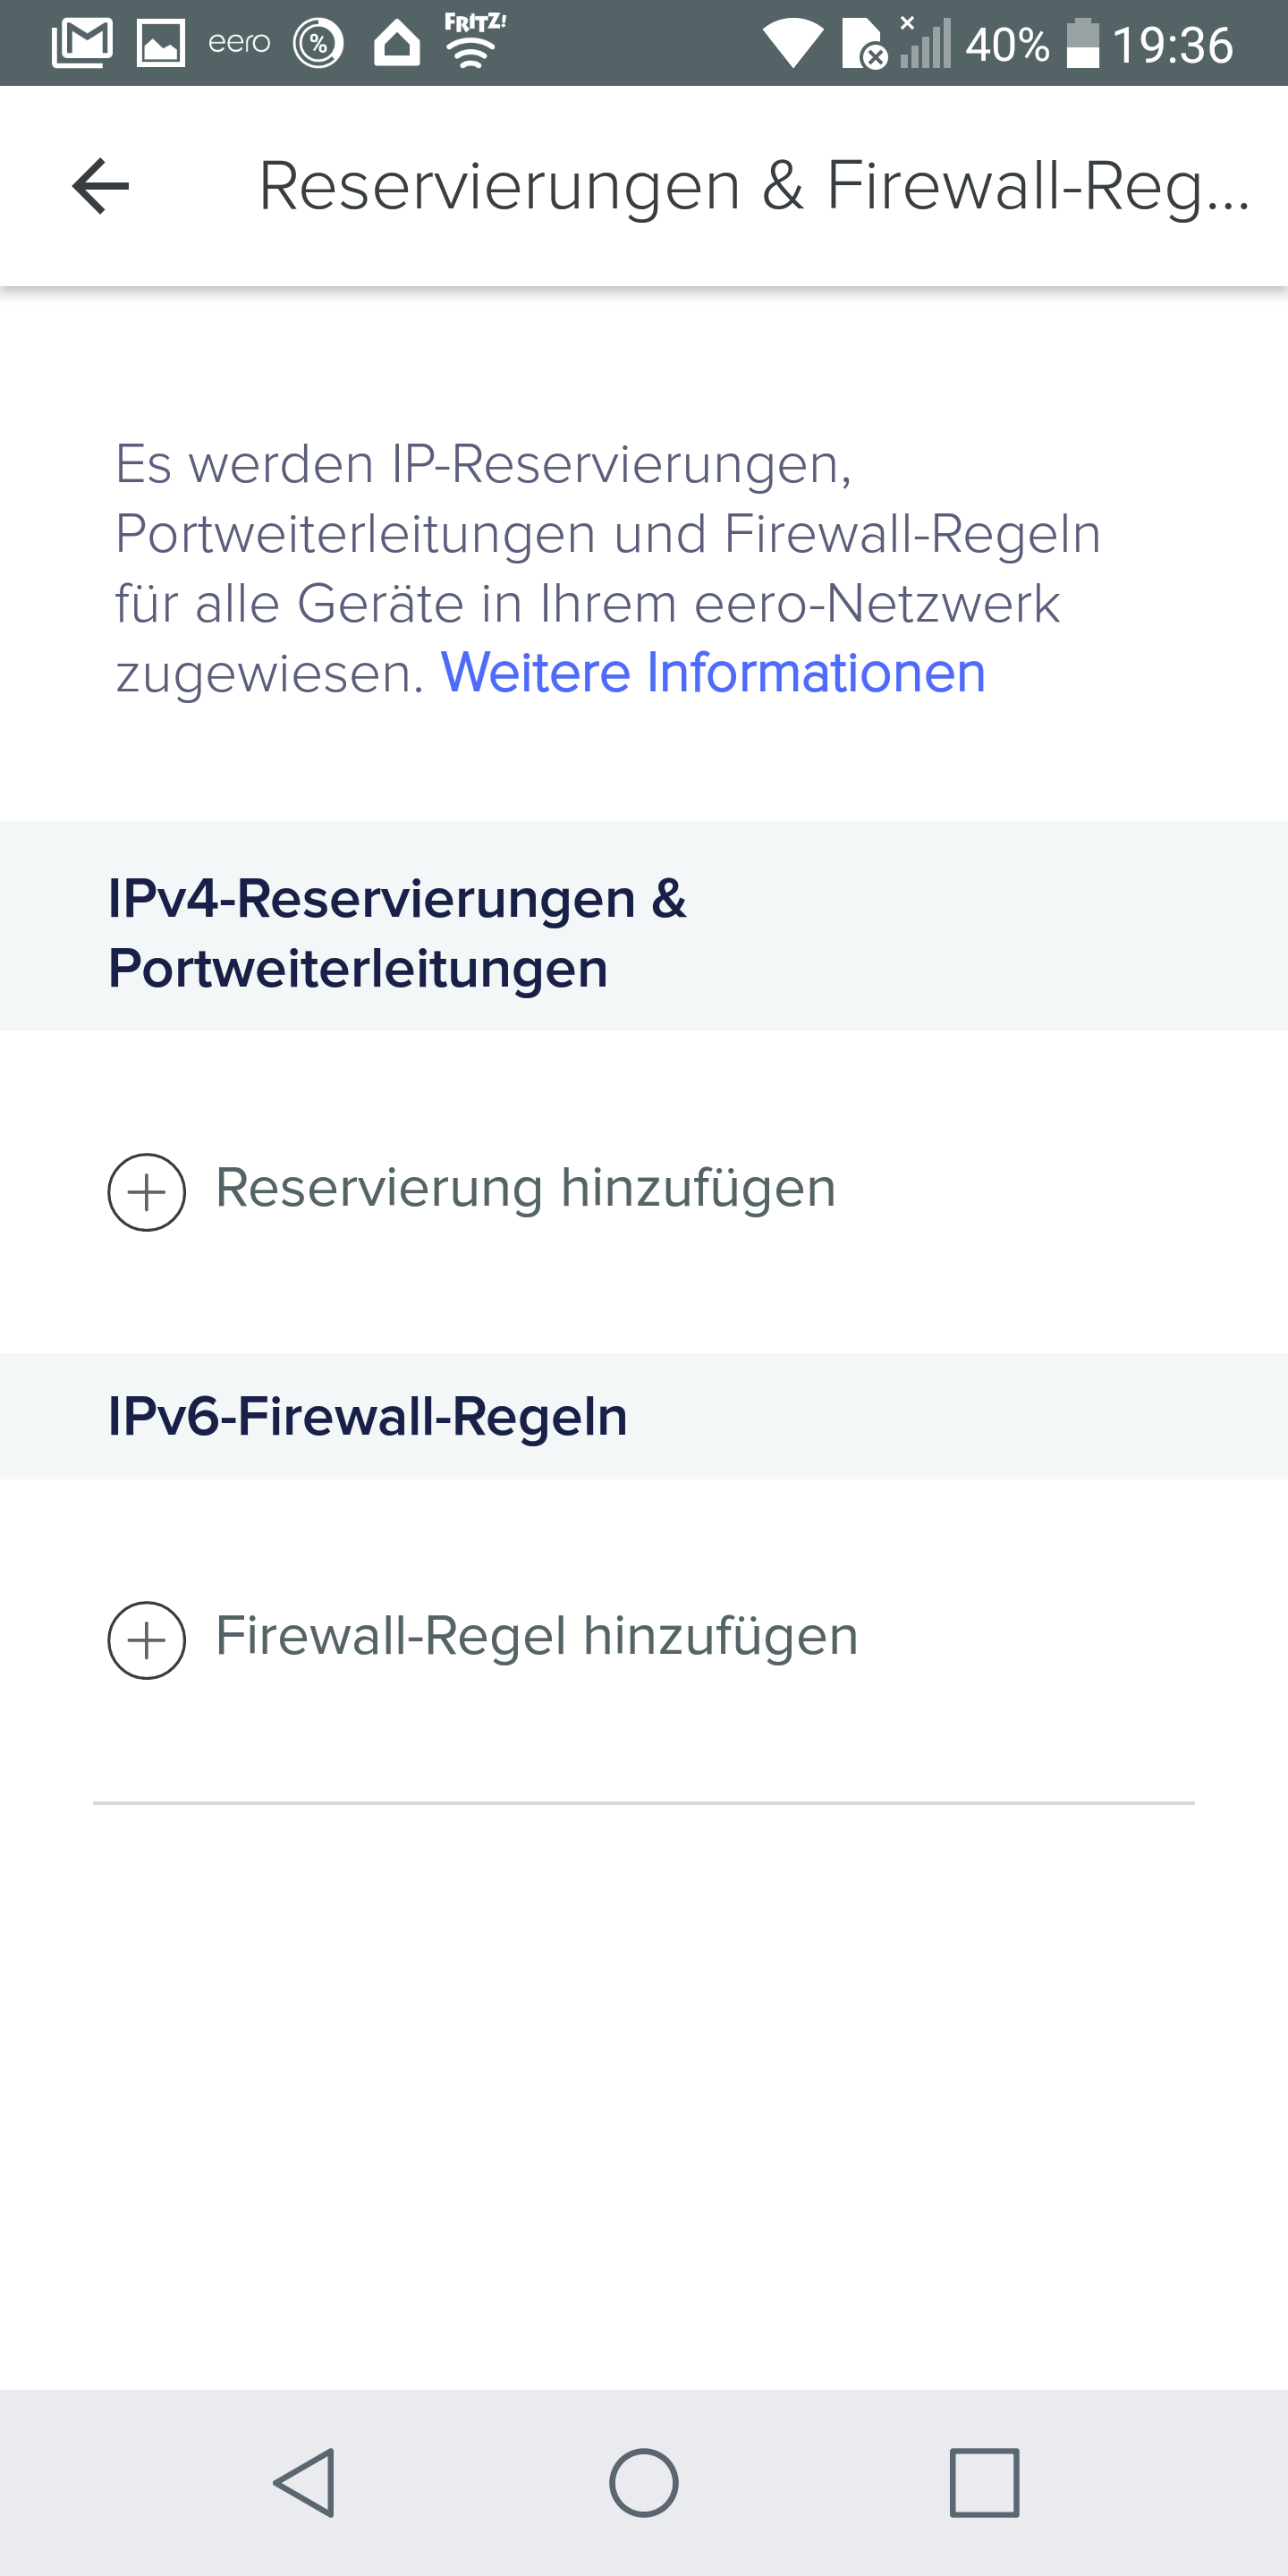Tap the Firewall-Regel hinzufügen label
This screenshot has height=2576, width=1288.
point(537,1636)
